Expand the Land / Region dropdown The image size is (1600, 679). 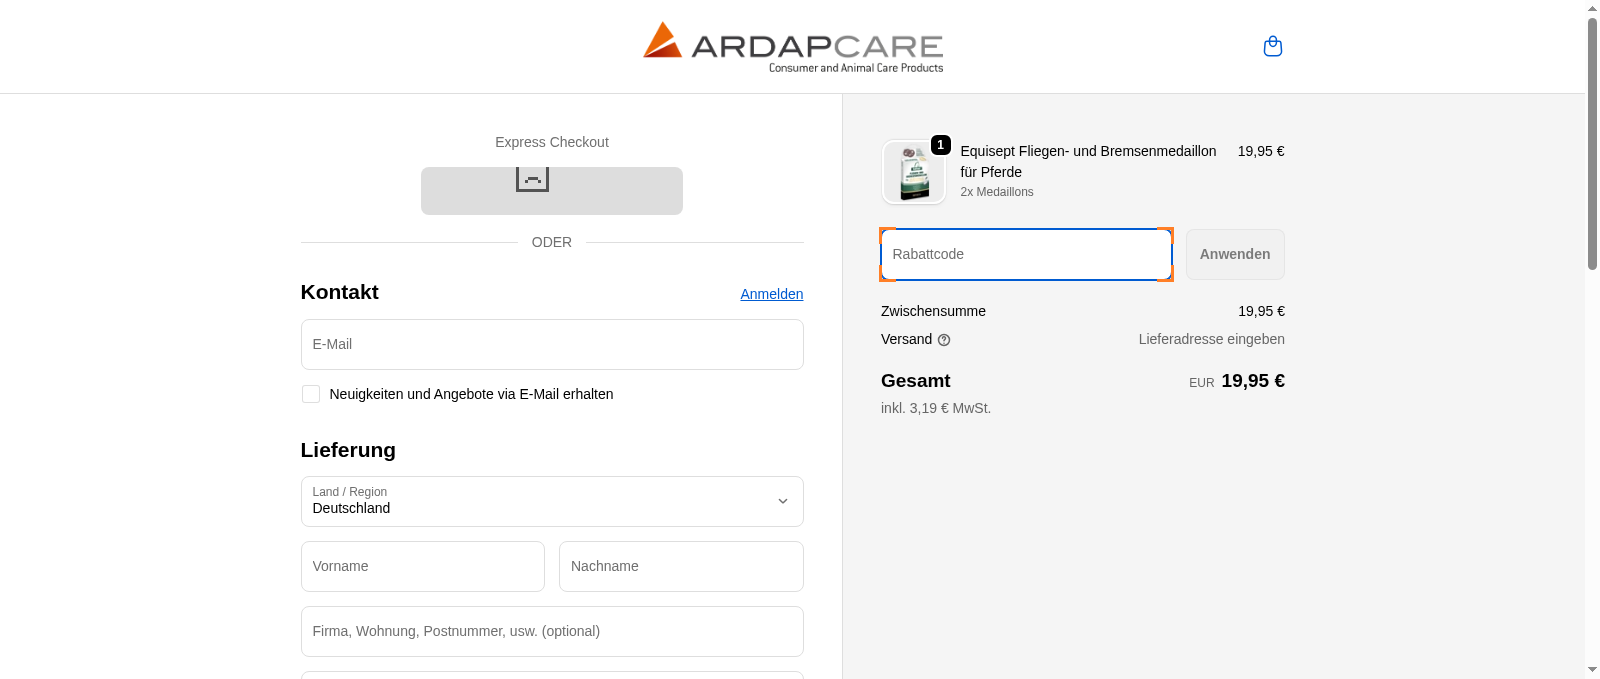tap(552, 501)
